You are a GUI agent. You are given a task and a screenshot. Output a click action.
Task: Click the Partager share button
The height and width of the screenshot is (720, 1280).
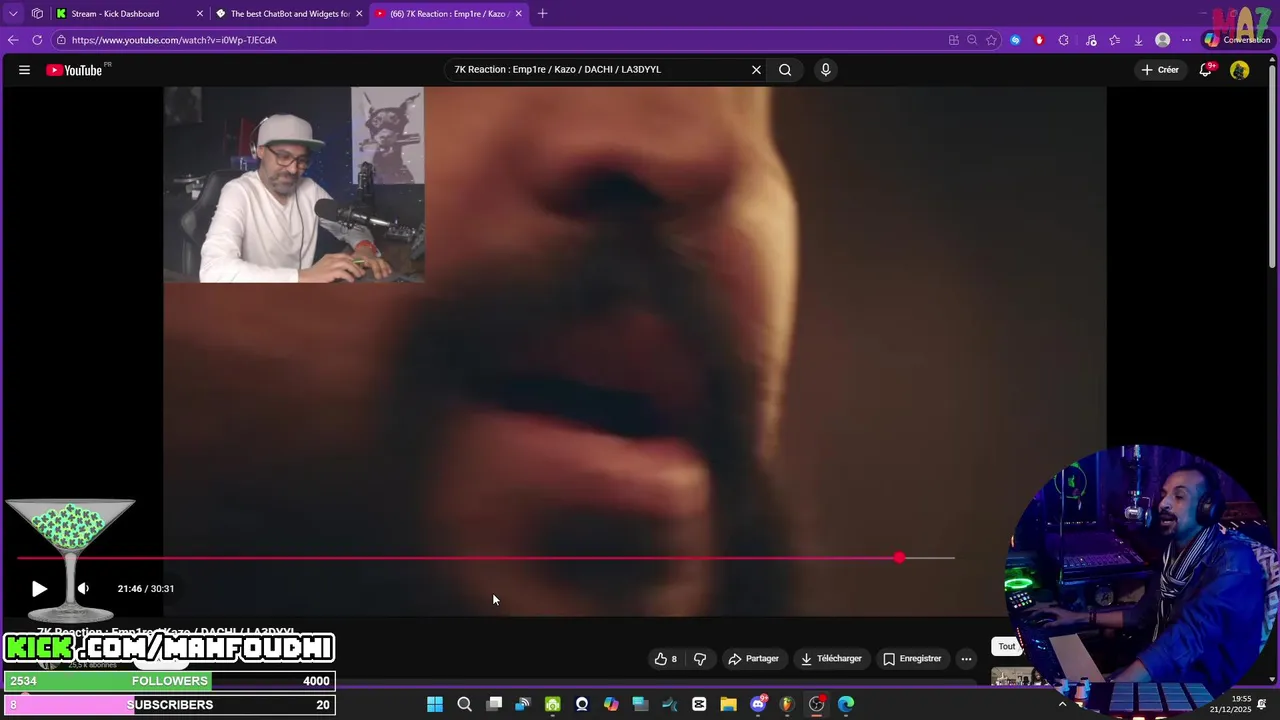pyautogui.click(x=753, y=659)
